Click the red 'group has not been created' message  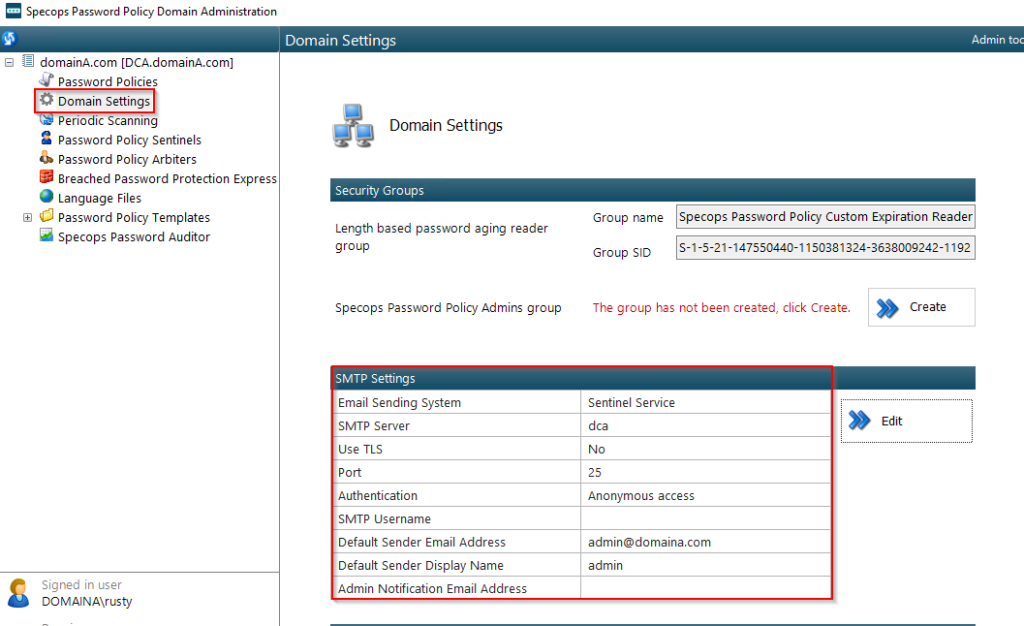[721, 307]
